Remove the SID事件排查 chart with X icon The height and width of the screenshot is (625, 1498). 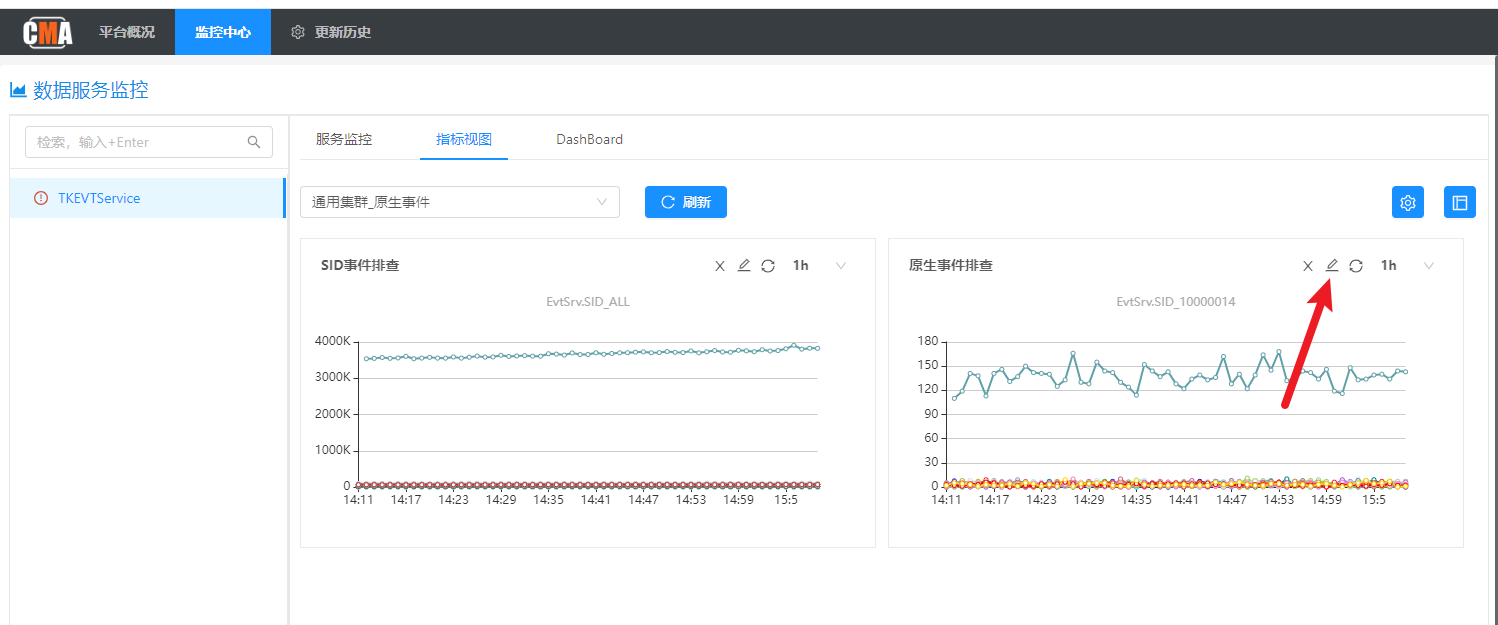(x=719, y=266)
